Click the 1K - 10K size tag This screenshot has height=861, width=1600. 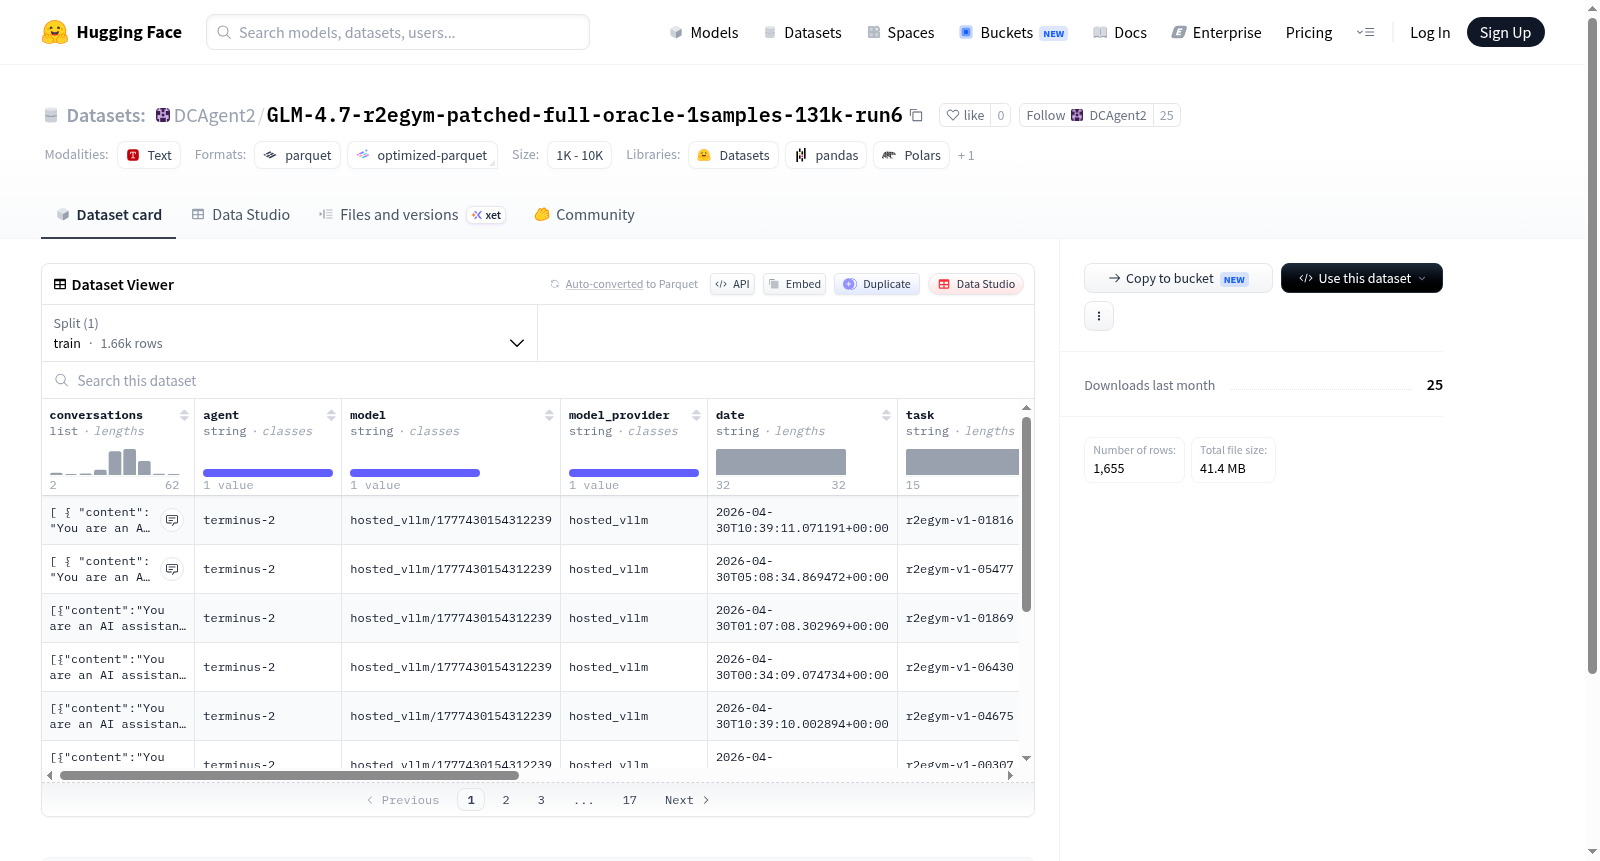[580, 155]
